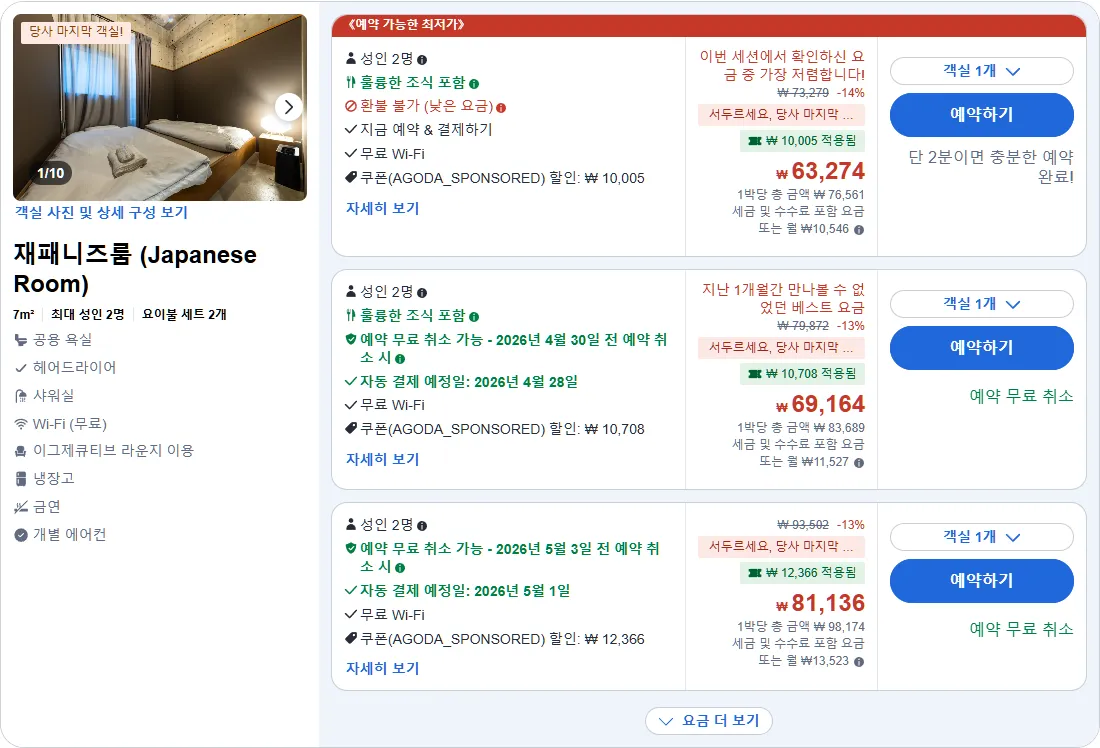The image size is (1100, 748).
Task: Click the shower icon by 샤워실
Action: tap(21, 396)
